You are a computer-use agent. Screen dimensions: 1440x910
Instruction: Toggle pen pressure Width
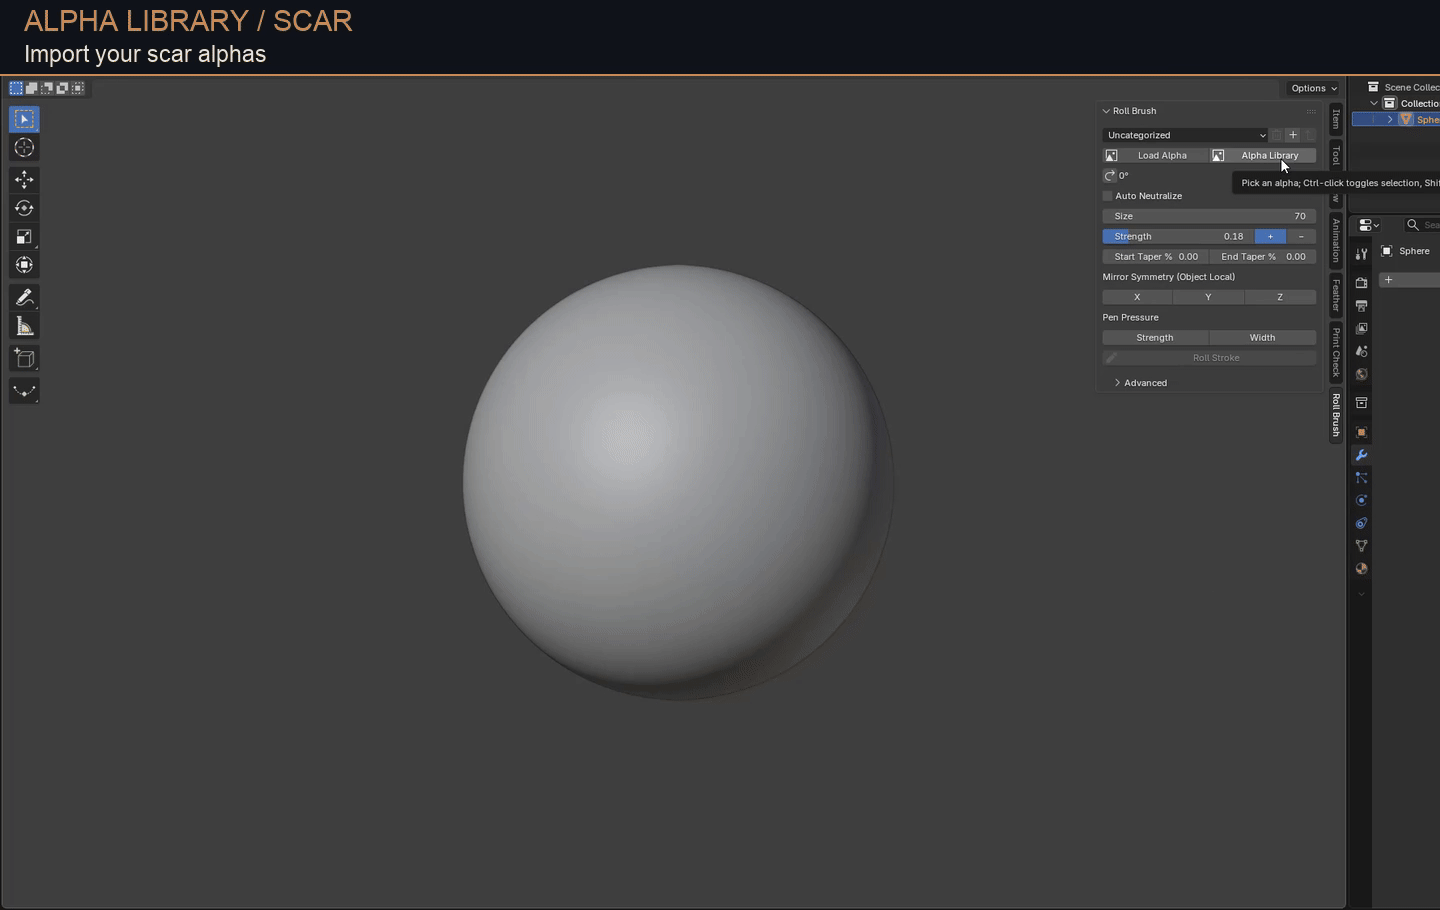coord(1263,338)
